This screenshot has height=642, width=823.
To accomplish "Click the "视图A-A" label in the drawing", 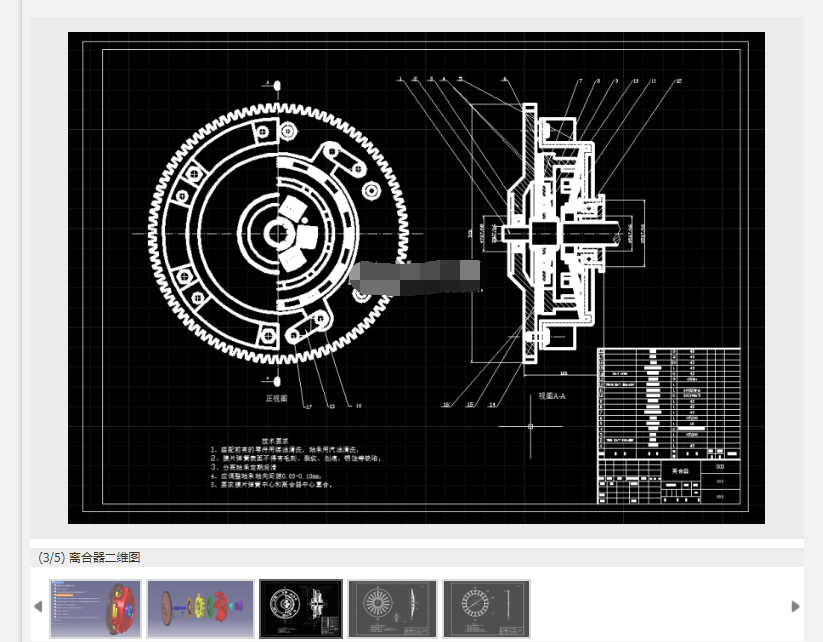I will tap(552, 396).
